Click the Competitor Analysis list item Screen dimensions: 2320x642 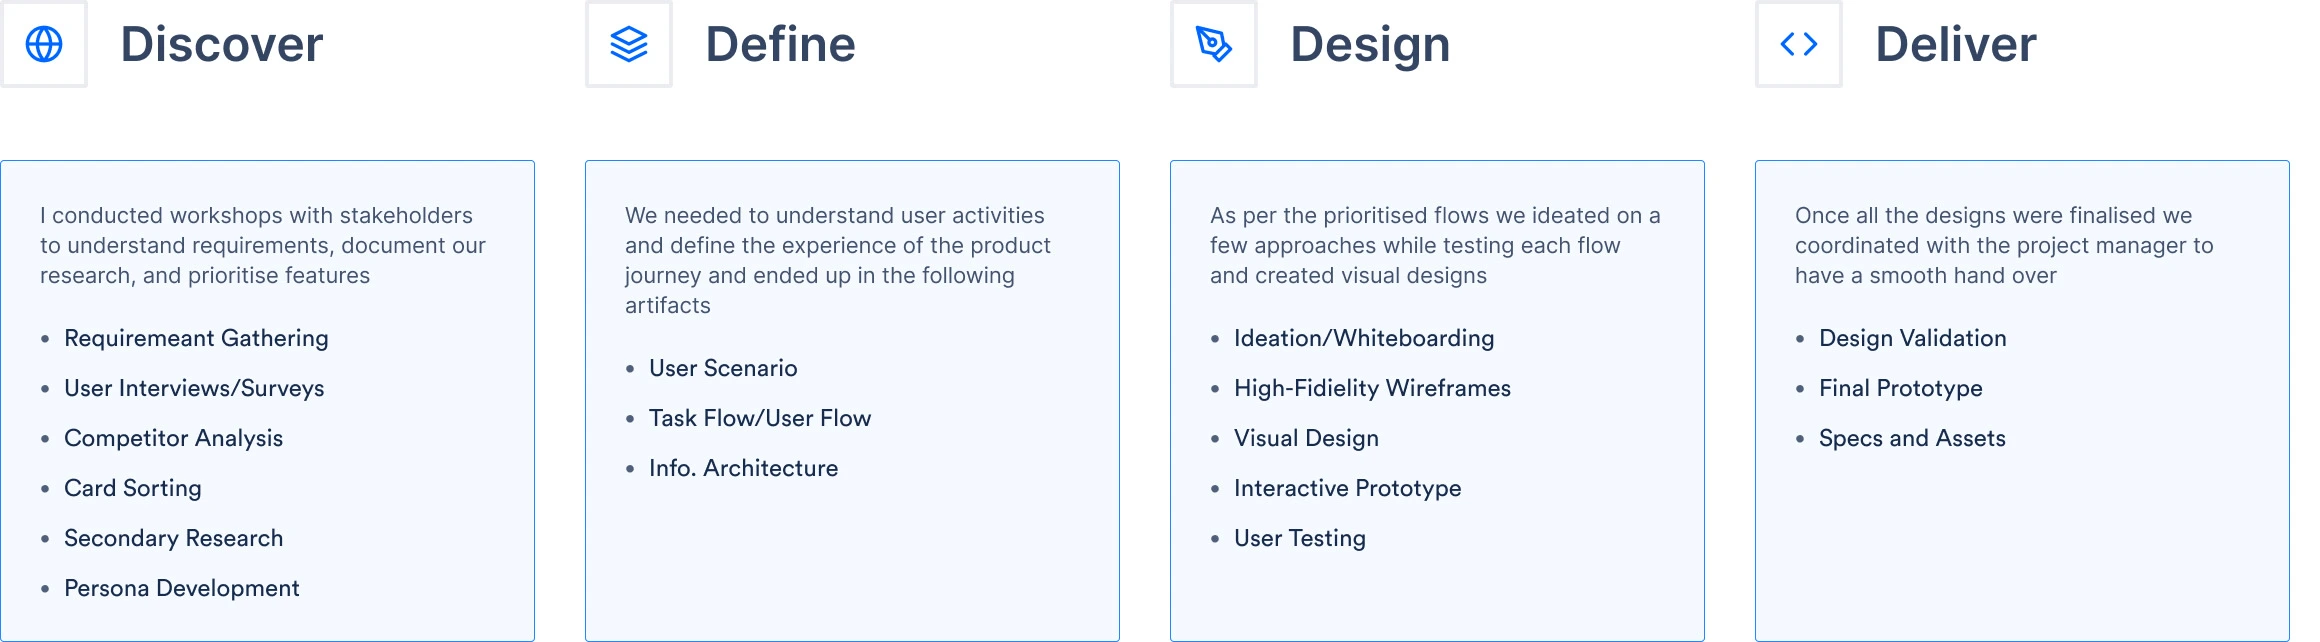[x=173, y=438]
